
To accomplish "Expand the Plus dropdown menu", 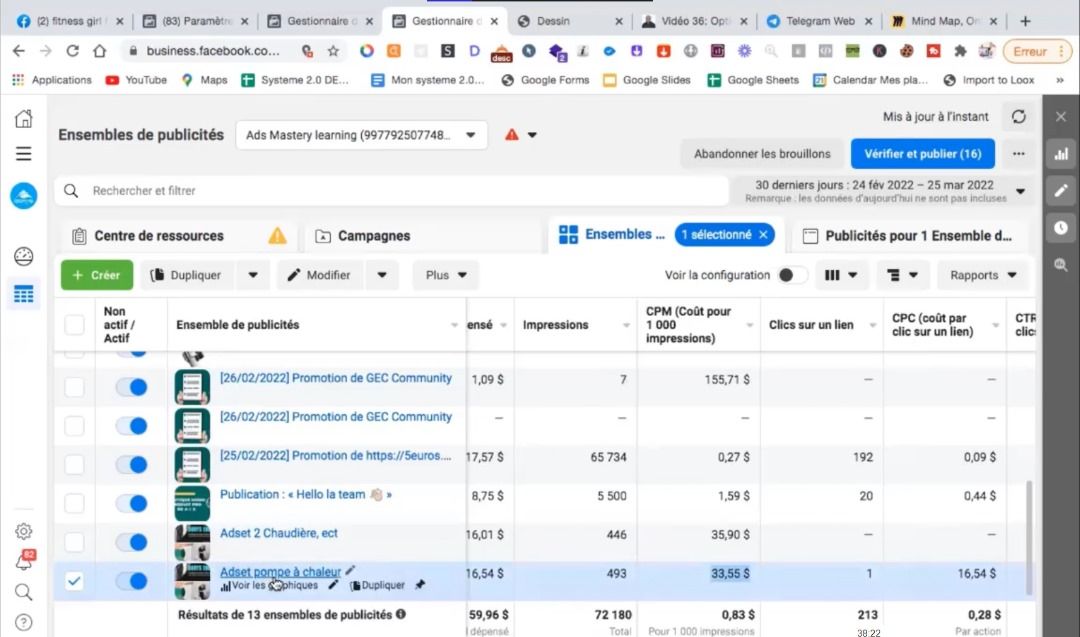I will tap(445, 275).
